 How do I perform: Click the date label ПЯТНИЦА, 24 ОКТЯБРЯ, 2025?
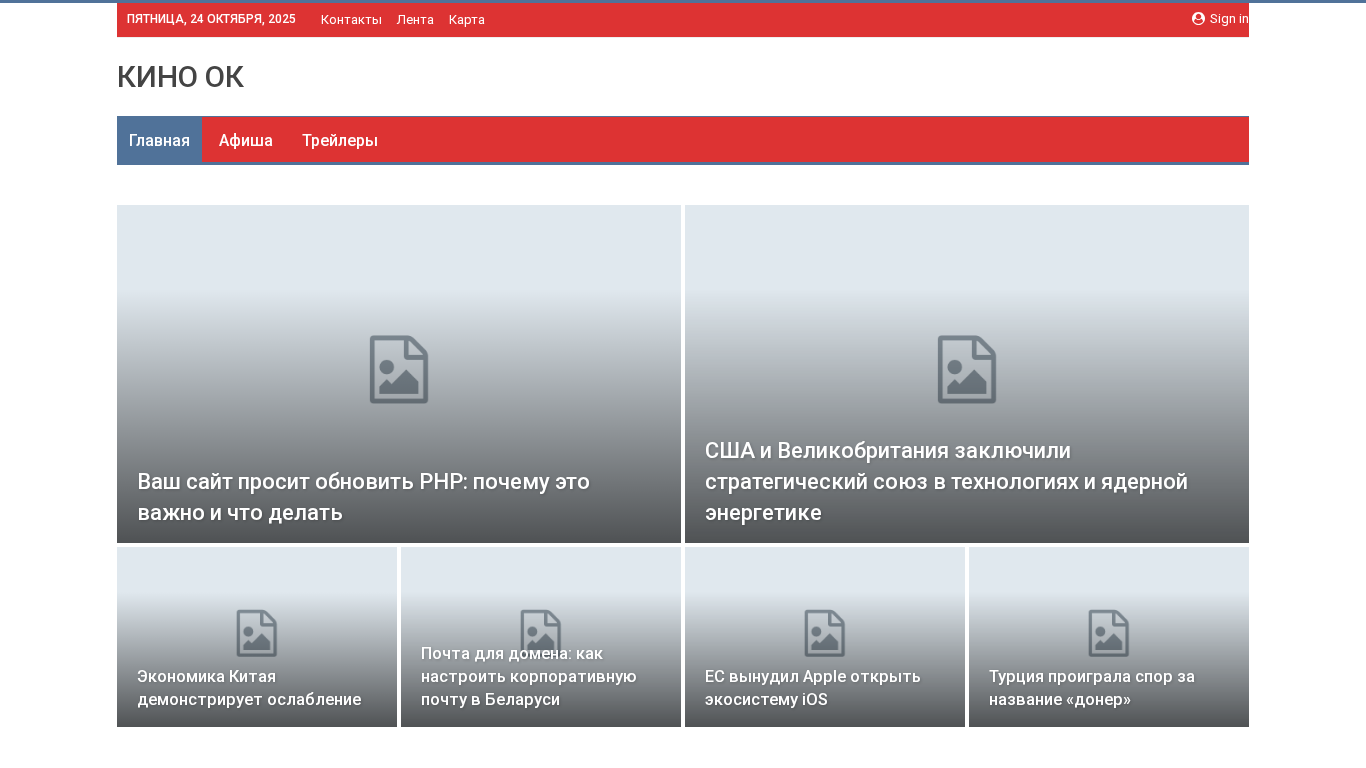click(211, 19)
